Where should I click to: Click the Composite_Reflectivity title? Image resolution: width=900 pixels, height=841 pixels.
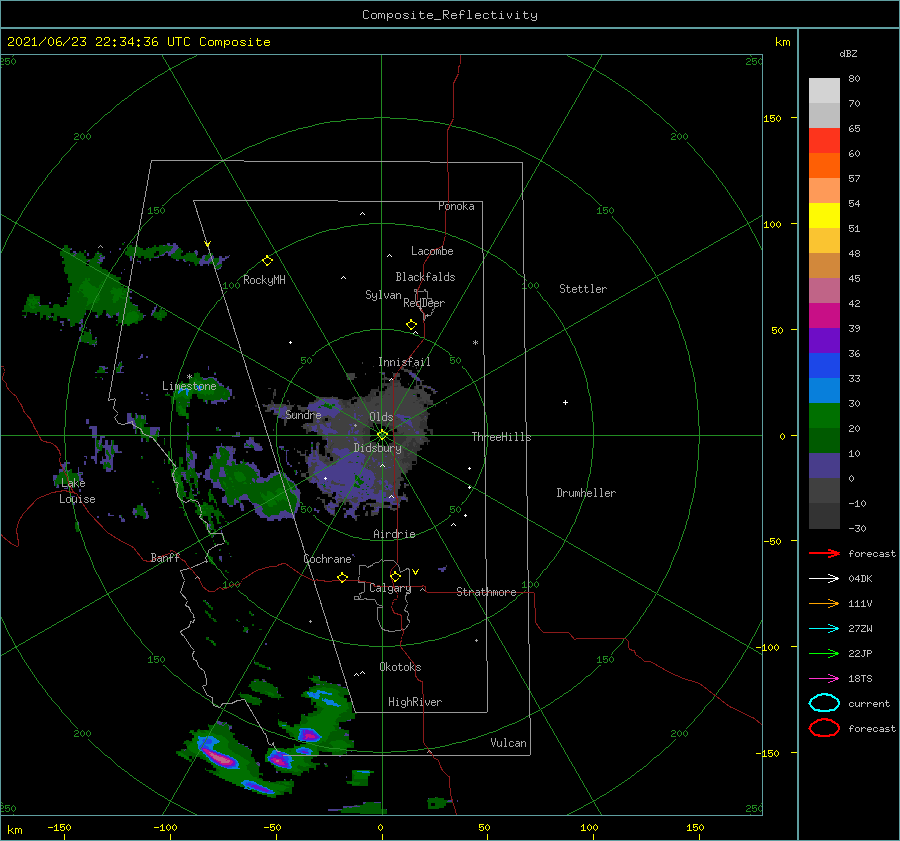coord(450,15)
